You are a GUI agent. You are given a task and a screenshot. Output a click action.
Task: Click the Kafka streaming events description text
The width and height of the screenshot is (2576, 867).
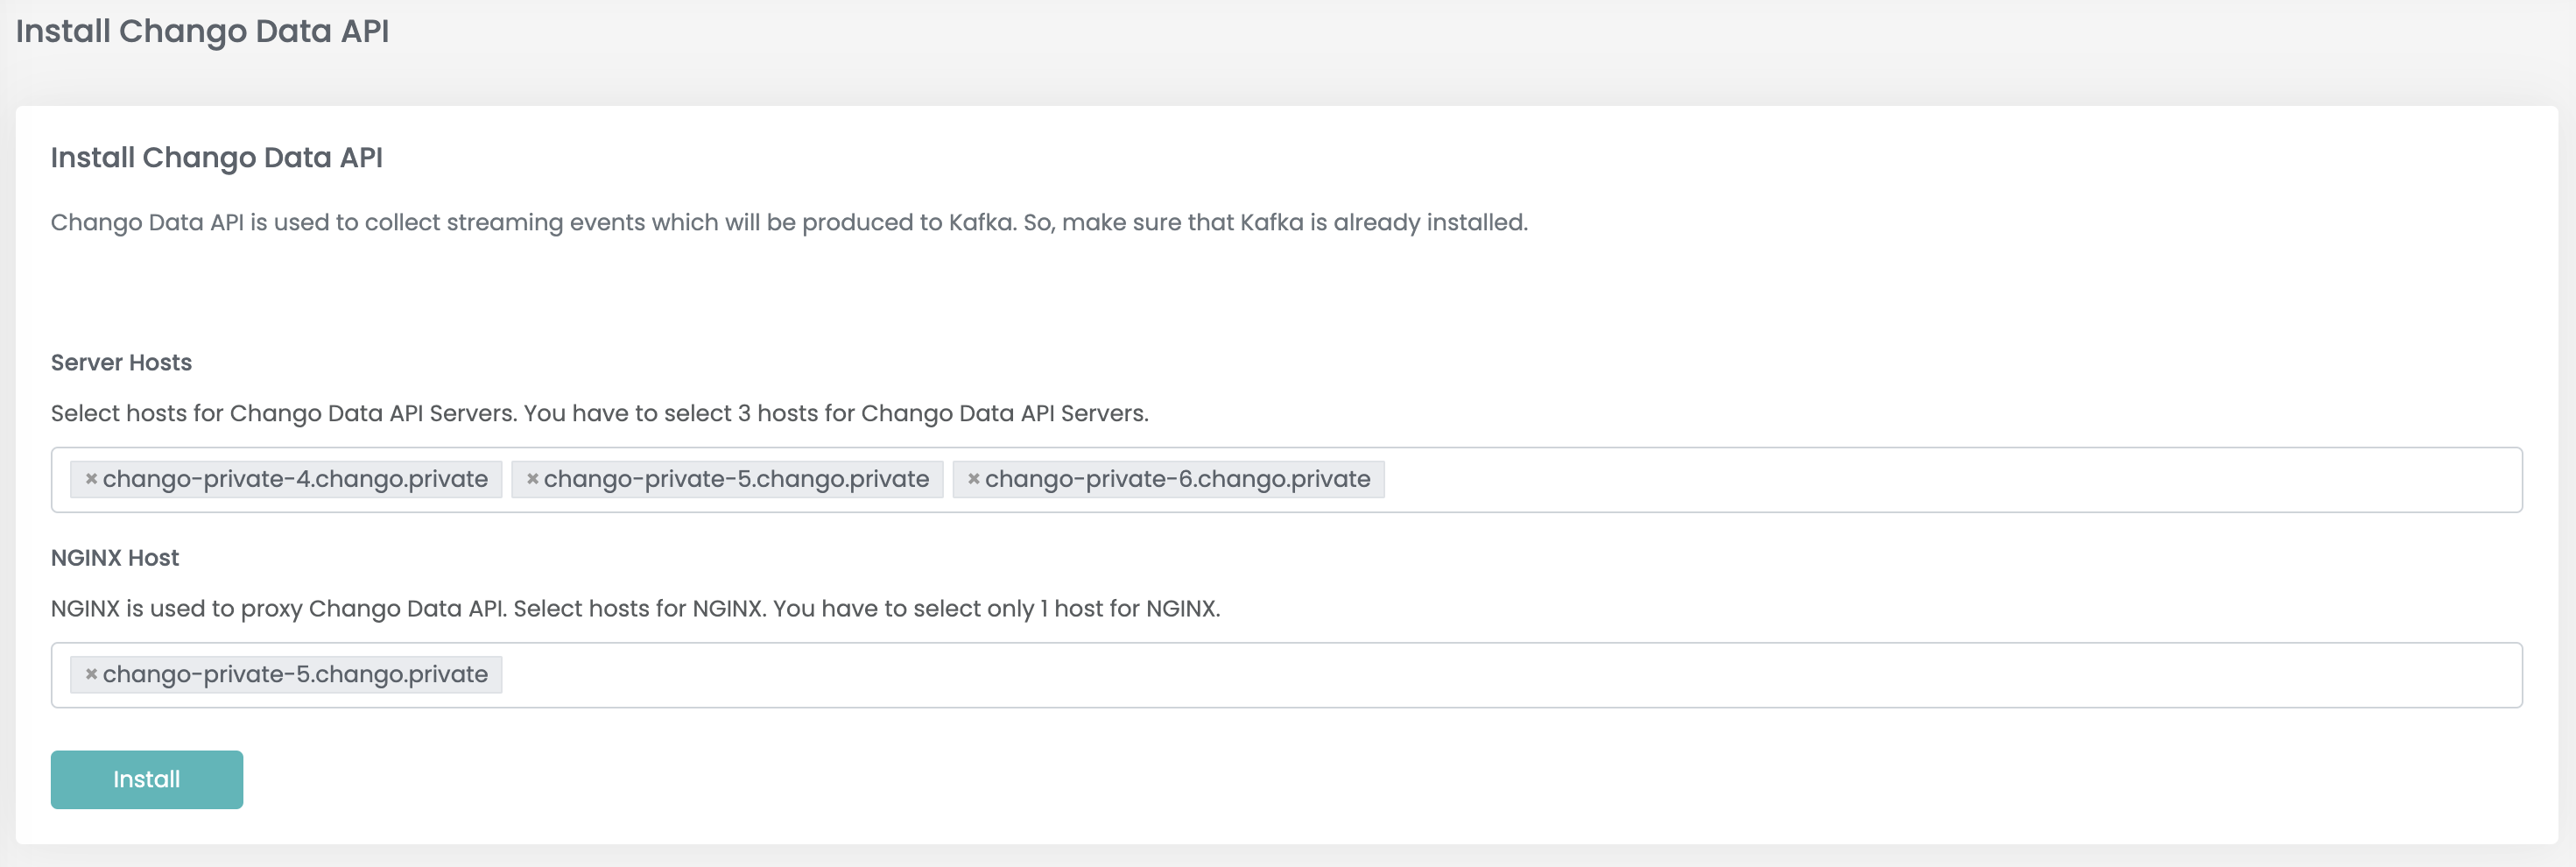(789, 222)
